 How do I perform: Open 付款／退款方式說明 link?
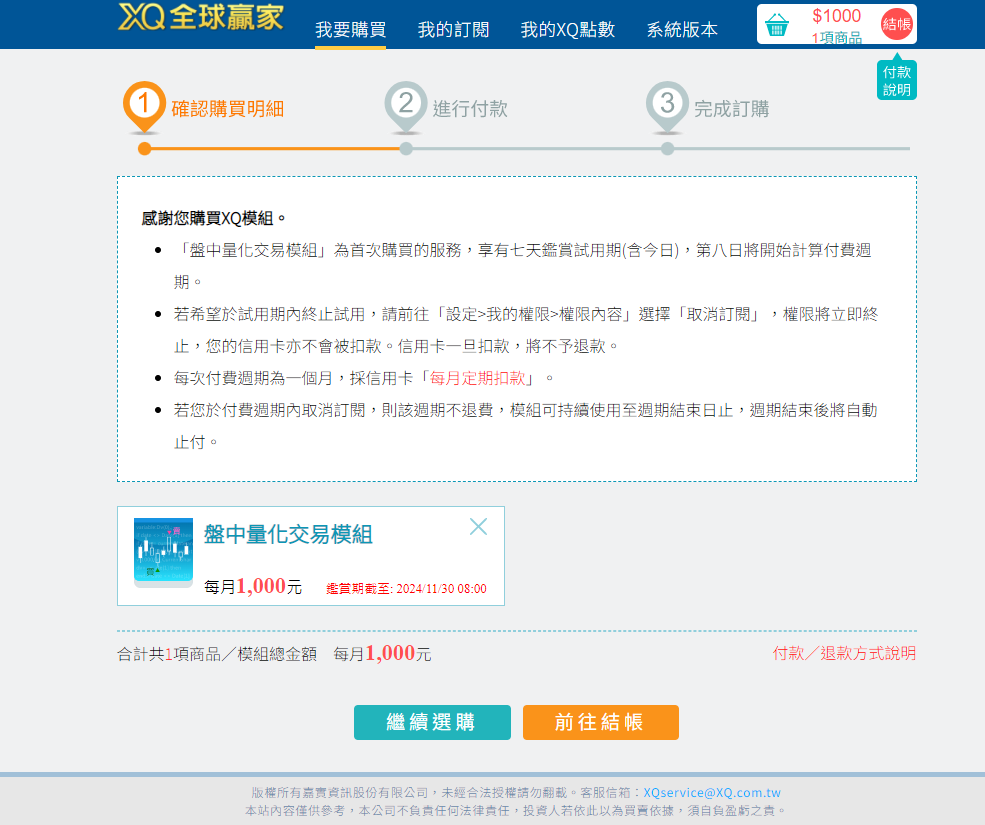pos(844,653)
